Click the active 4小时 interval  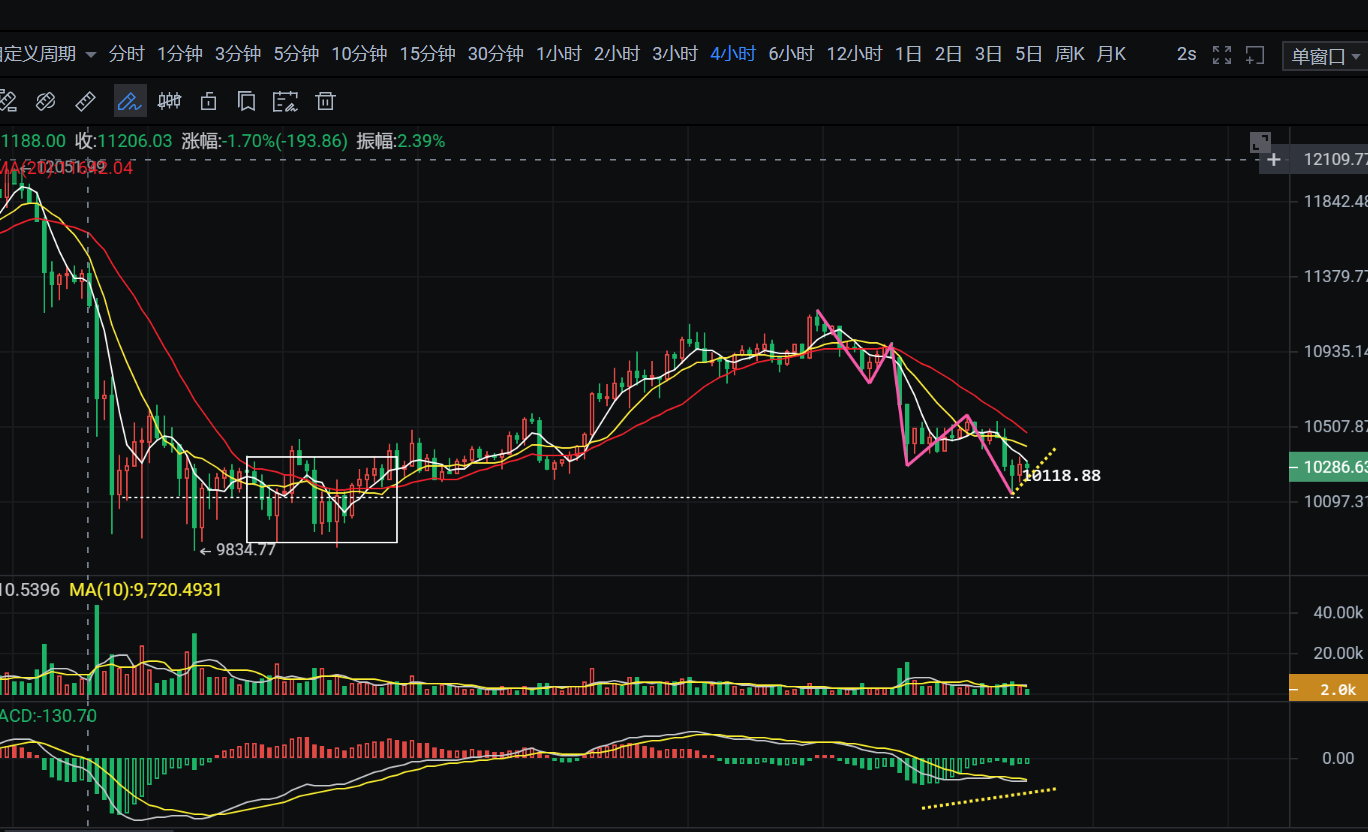pyautogui.click(x=733, y=54)
